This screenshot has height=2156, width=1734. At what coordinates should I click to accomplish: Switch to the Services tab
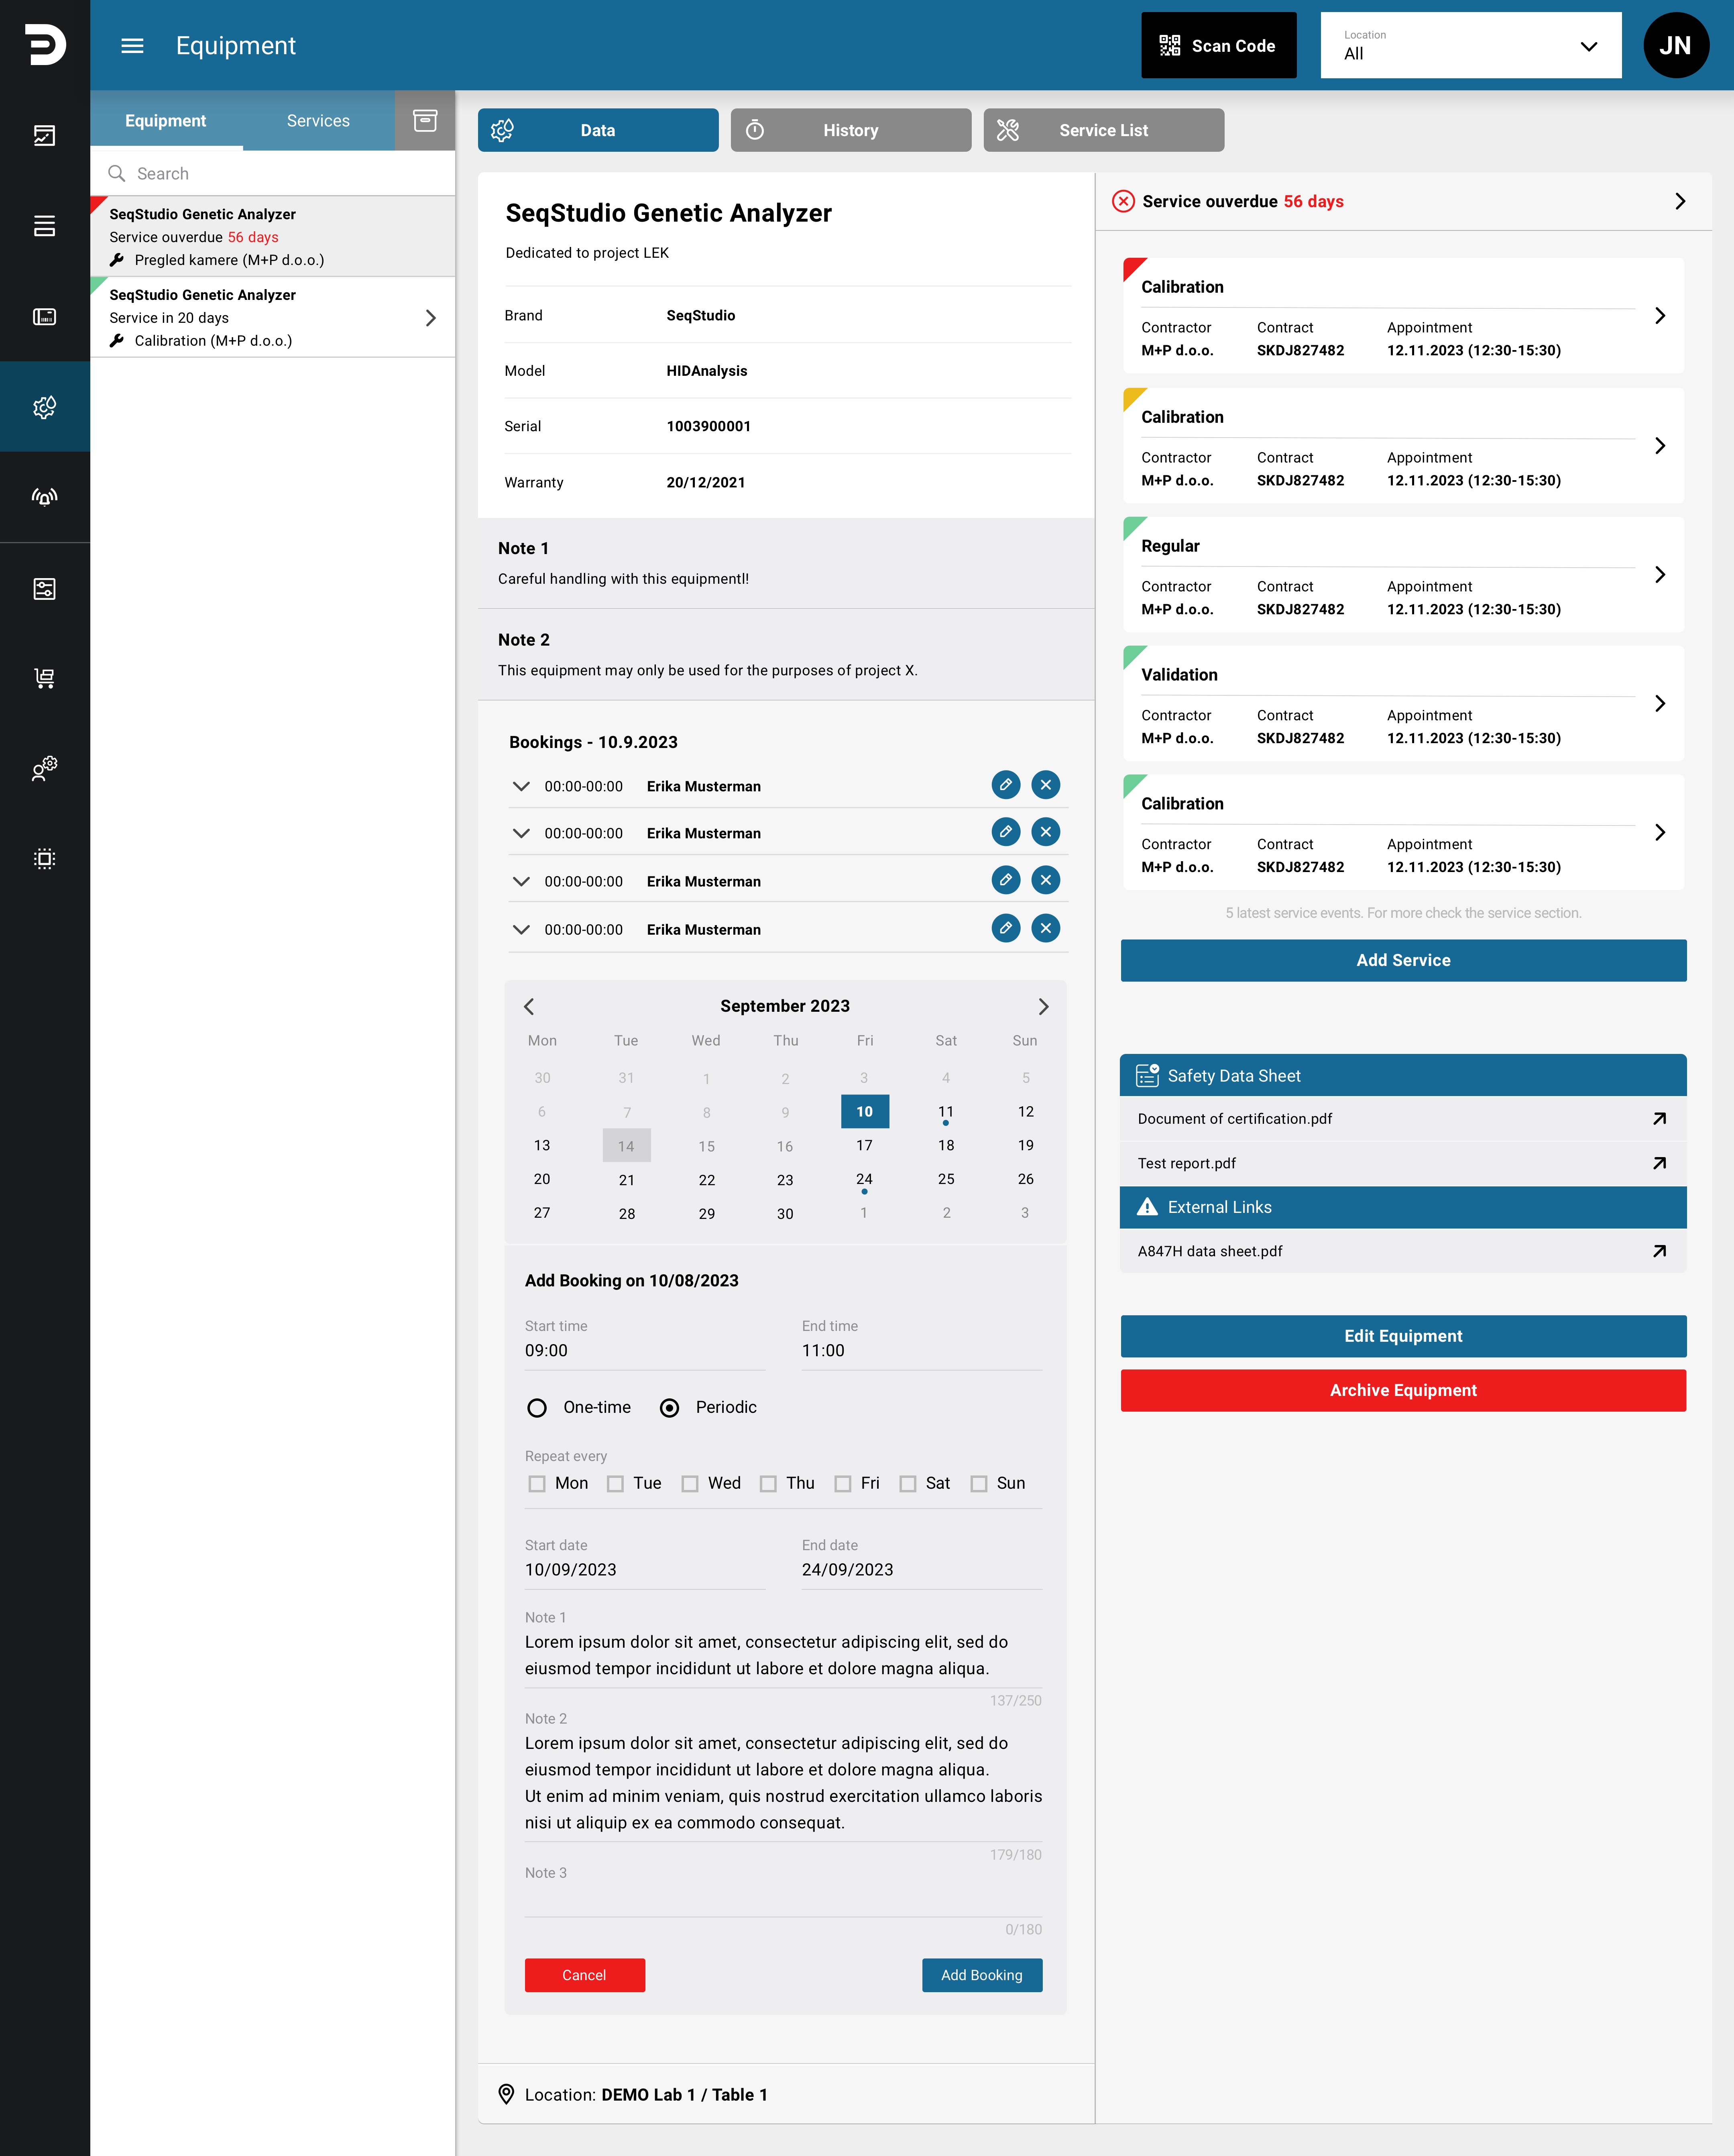click(x=319, y=121)
